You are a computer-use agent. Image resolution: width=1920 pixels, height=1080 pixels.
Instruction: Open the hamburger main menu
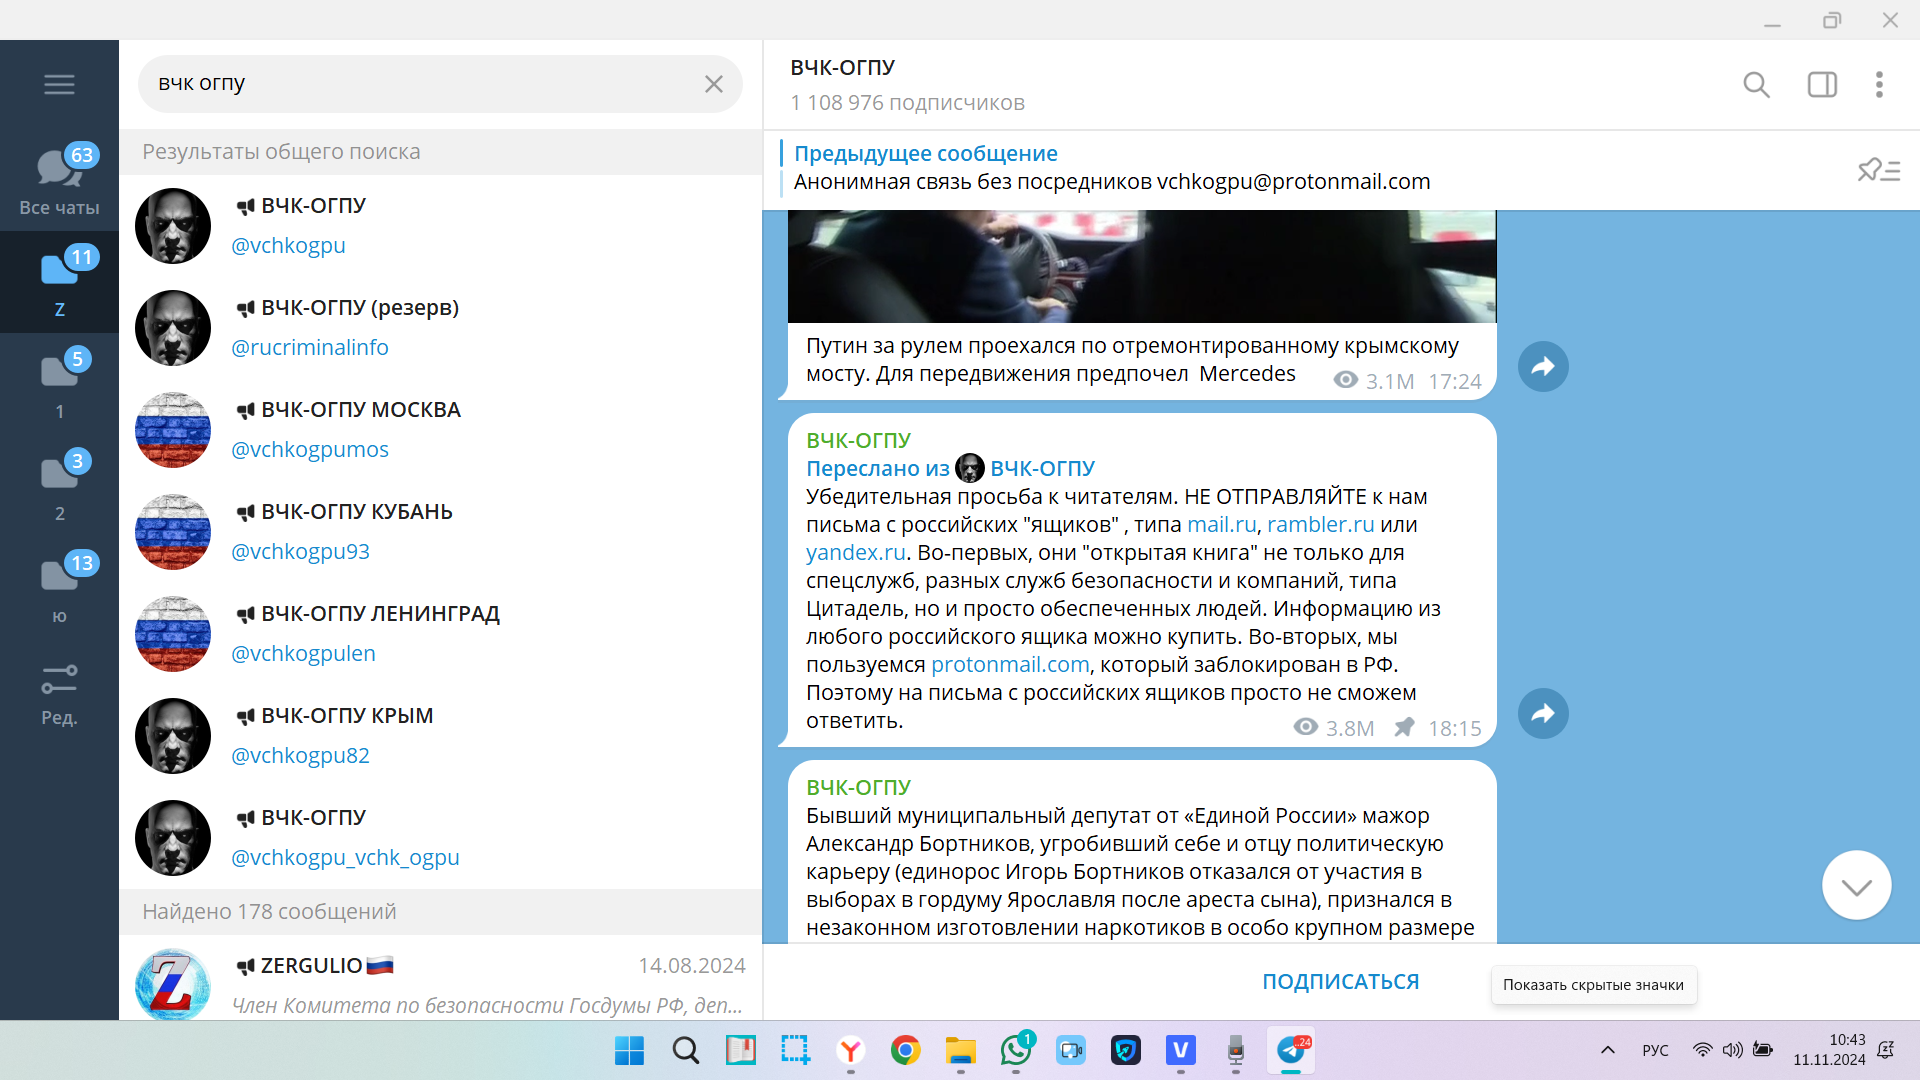point(59,84)
